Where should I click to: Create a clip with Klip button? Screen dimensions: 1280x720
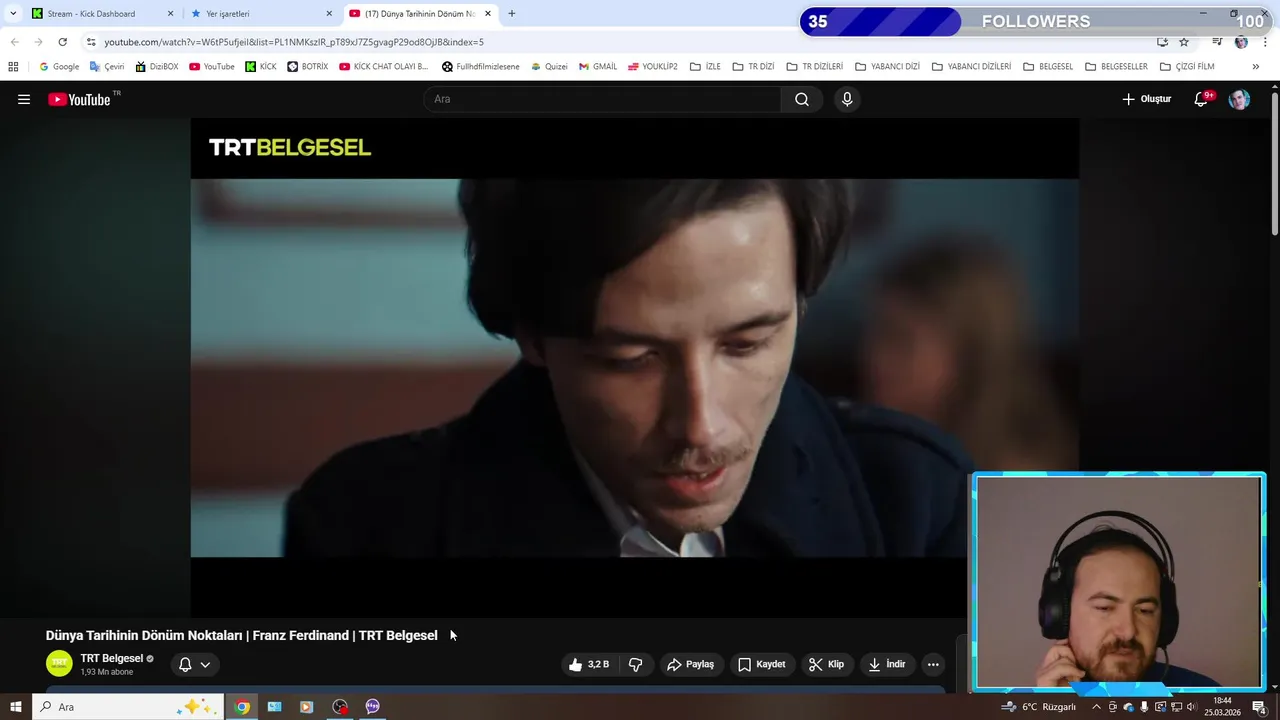pyautogui.click(x=826, y=664)
